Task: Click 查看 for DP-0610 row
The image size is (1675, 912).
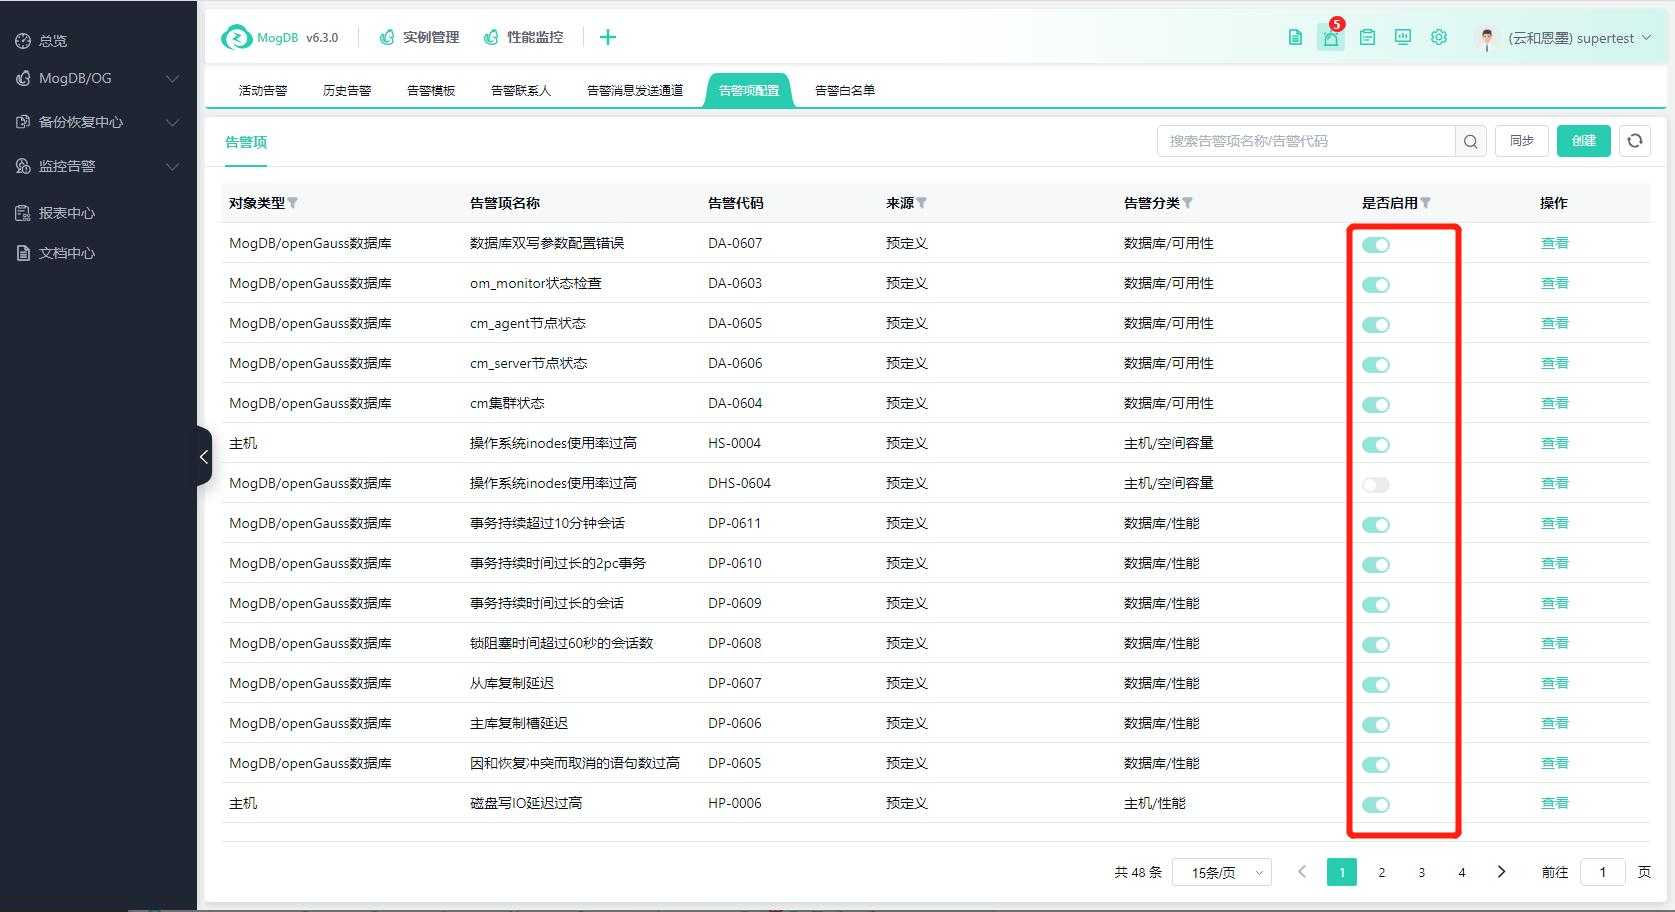Action: [1555, 563]
